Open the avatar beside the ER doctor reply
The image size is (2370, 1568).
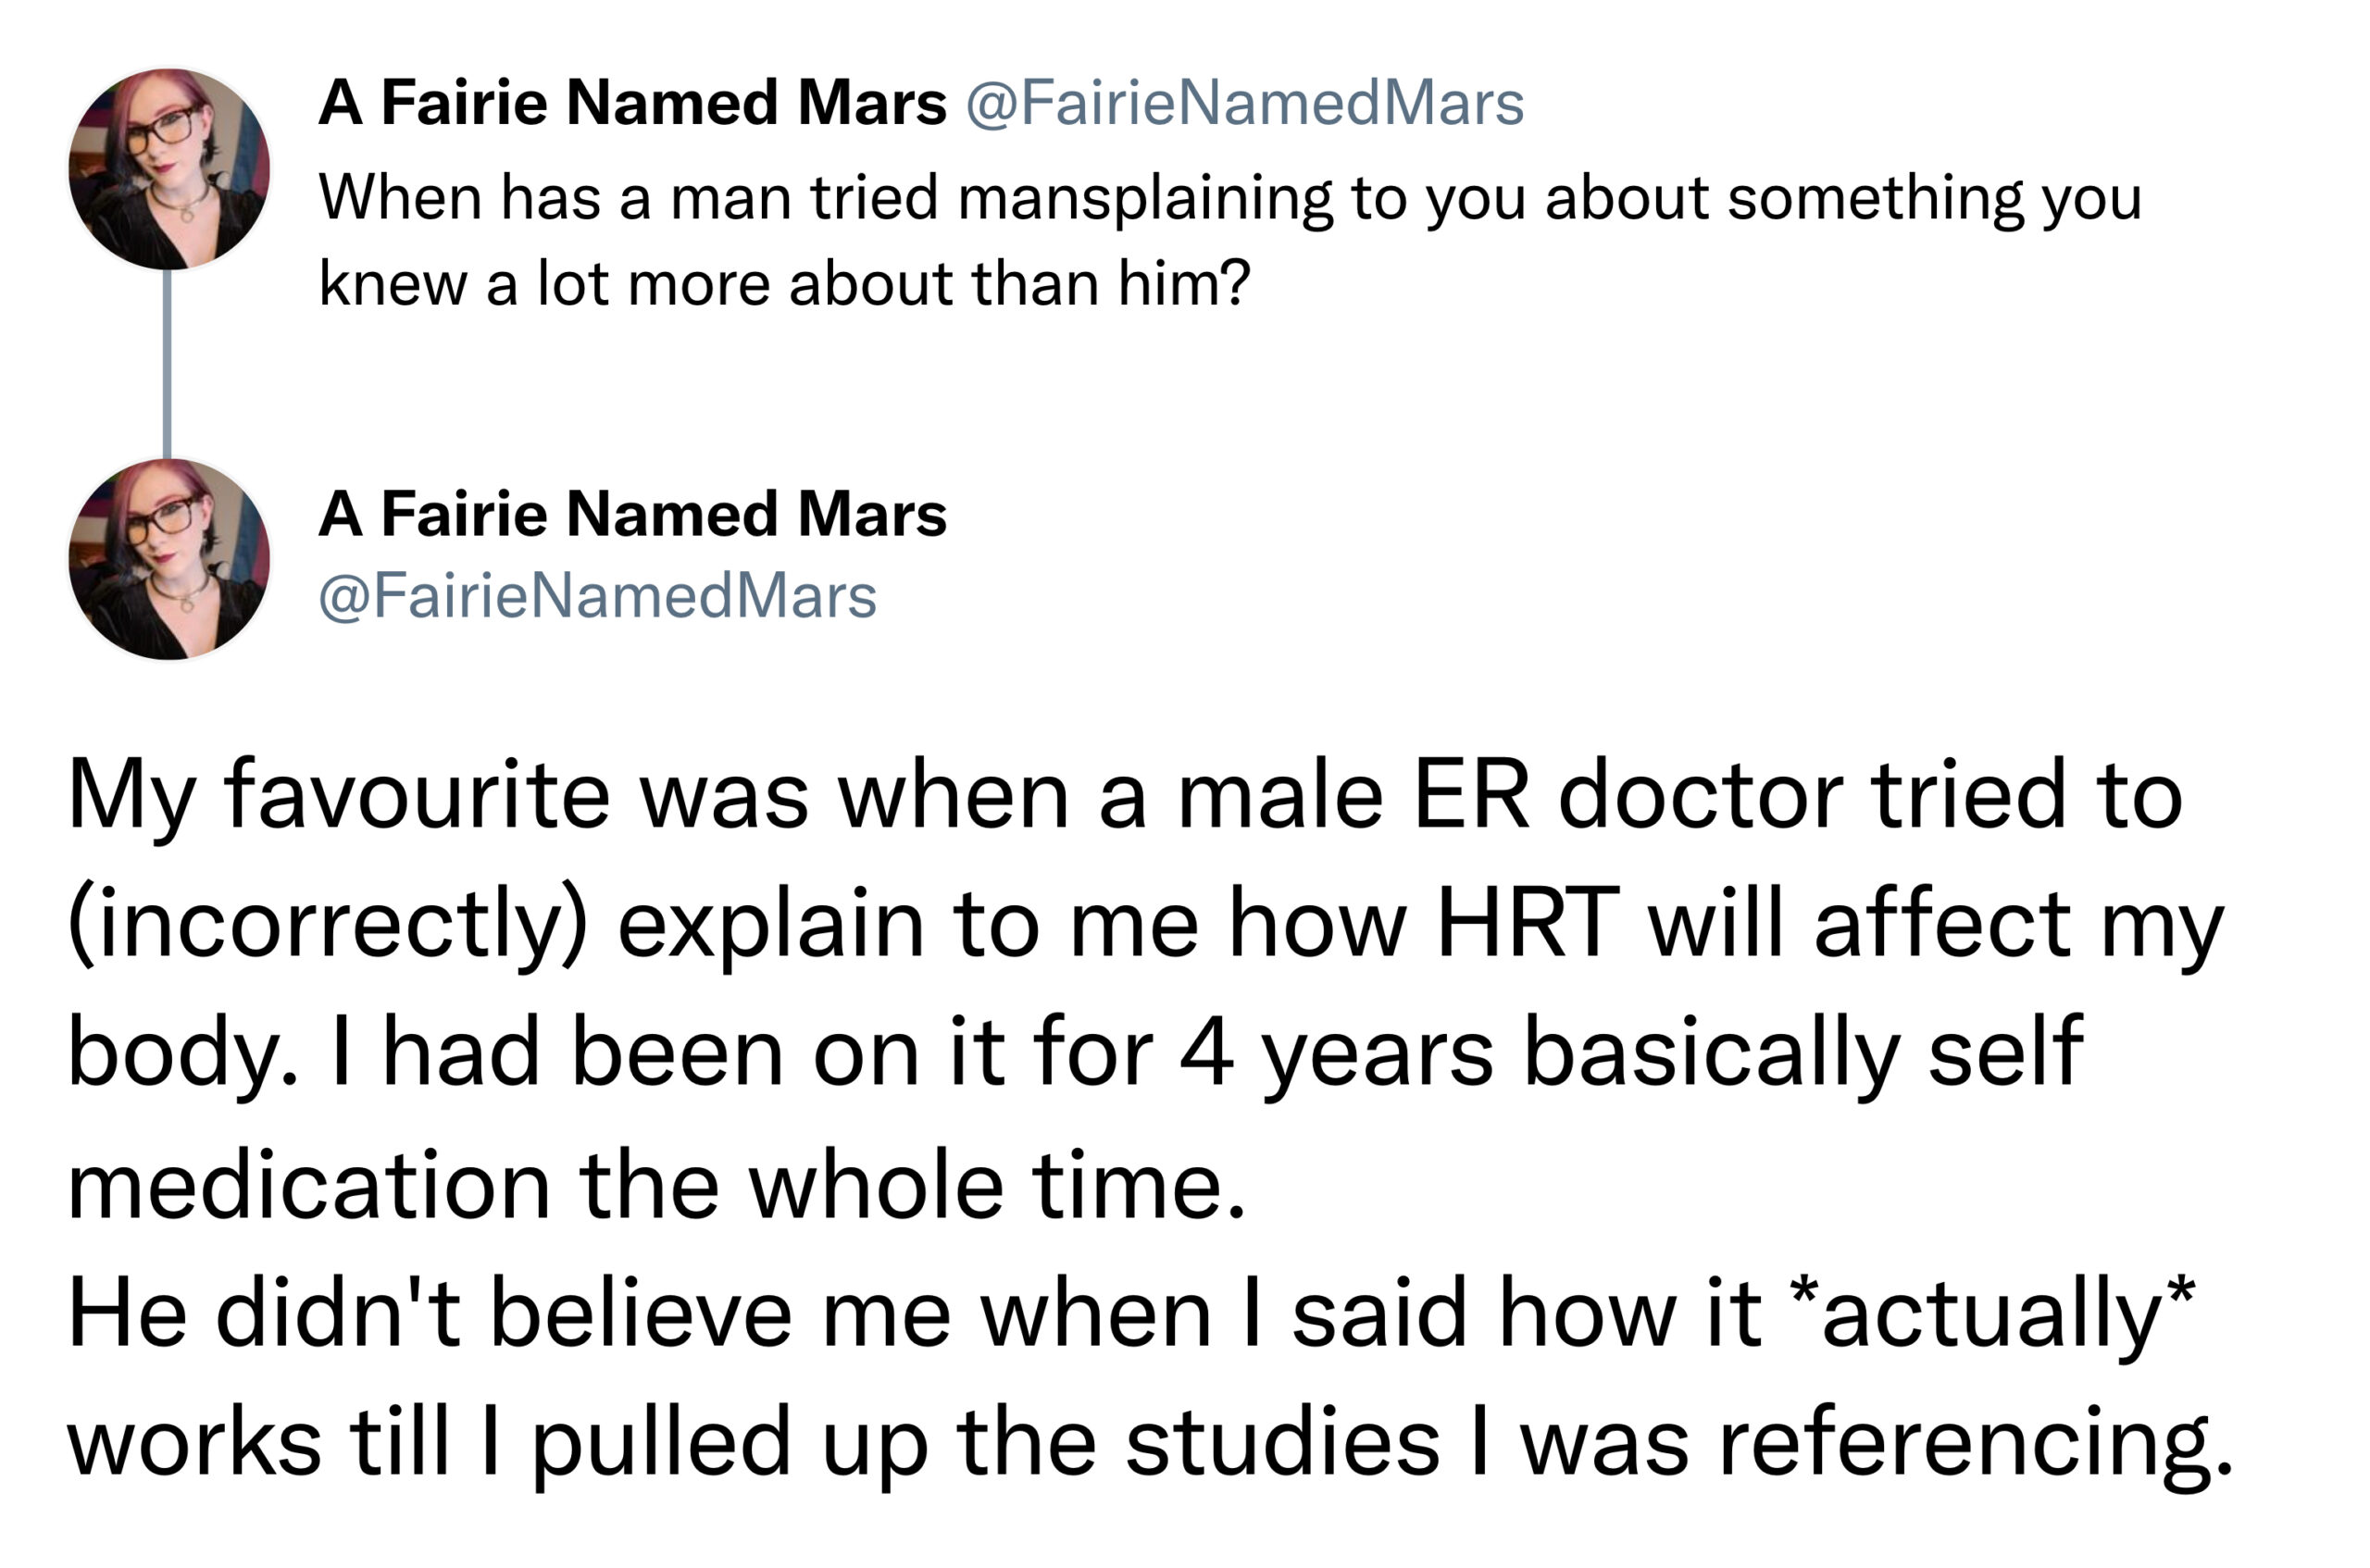pos(169,559)
